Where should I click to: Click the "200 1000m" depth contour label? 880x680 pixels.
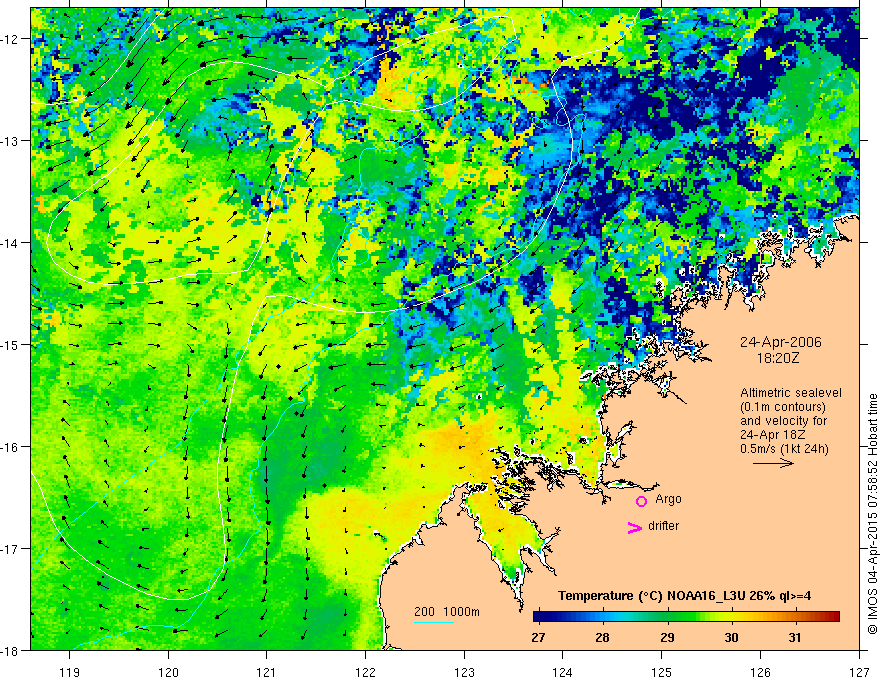(x=447, y=612)
